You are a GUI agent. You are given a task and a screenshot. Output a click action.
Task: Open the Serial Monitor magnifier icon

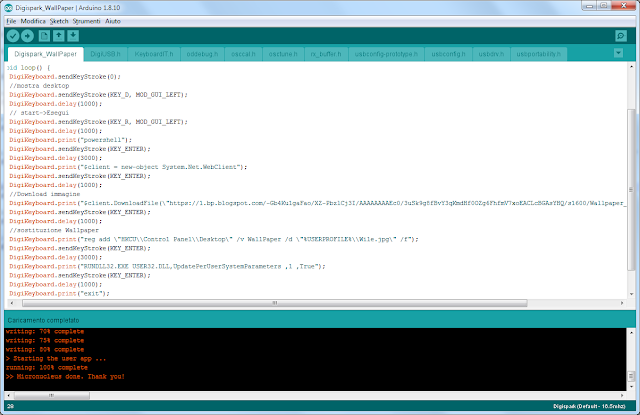[x=621, y=36]
